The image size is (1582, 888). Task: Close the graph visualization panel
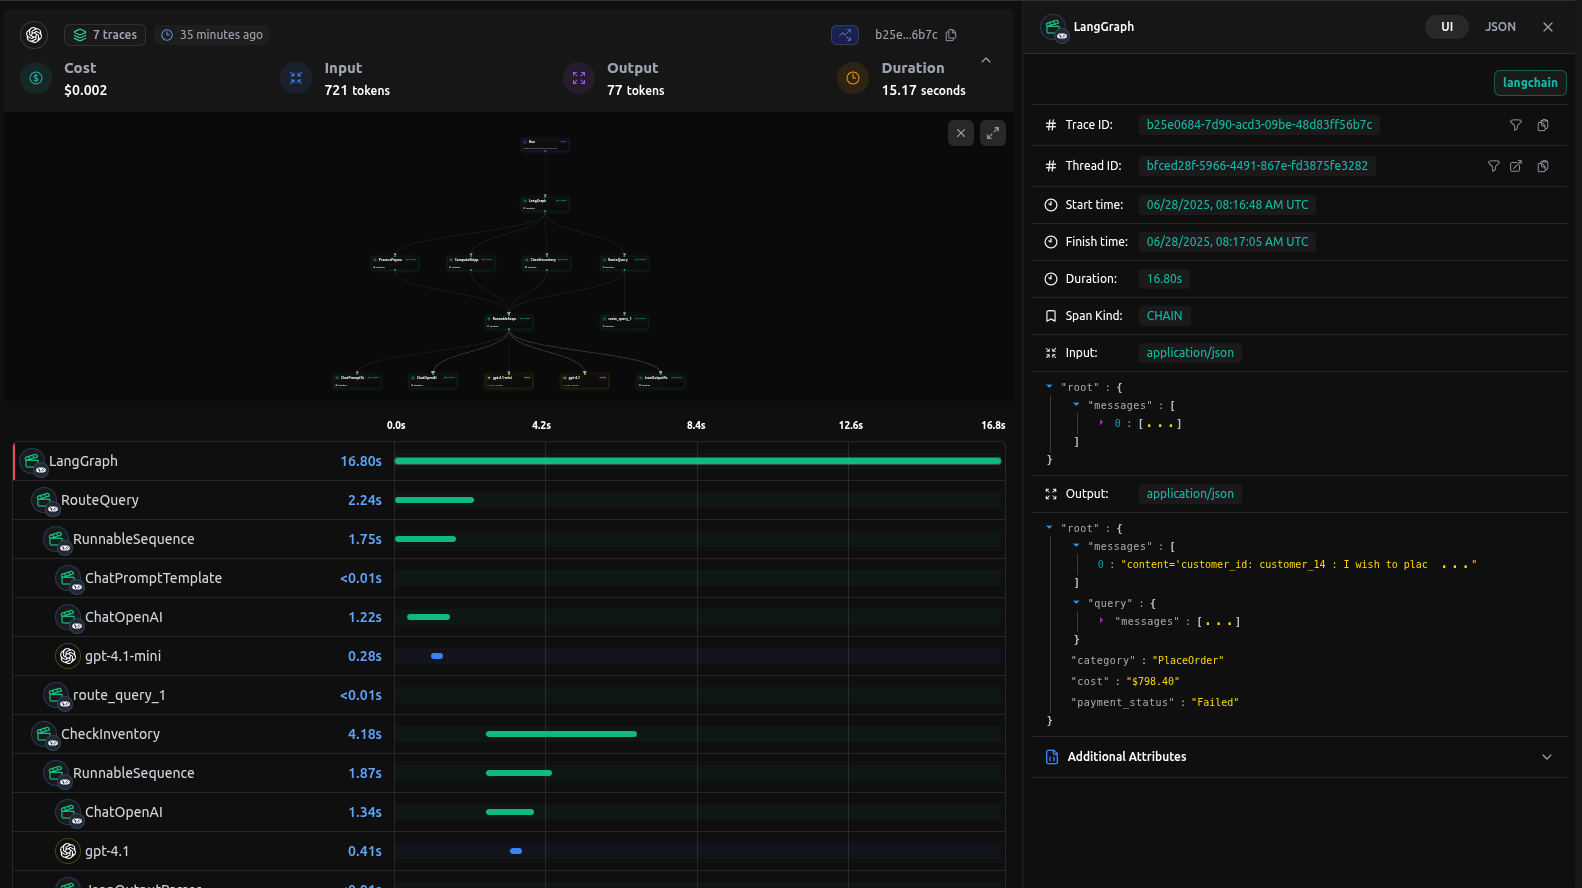click(x=960, y=133)
